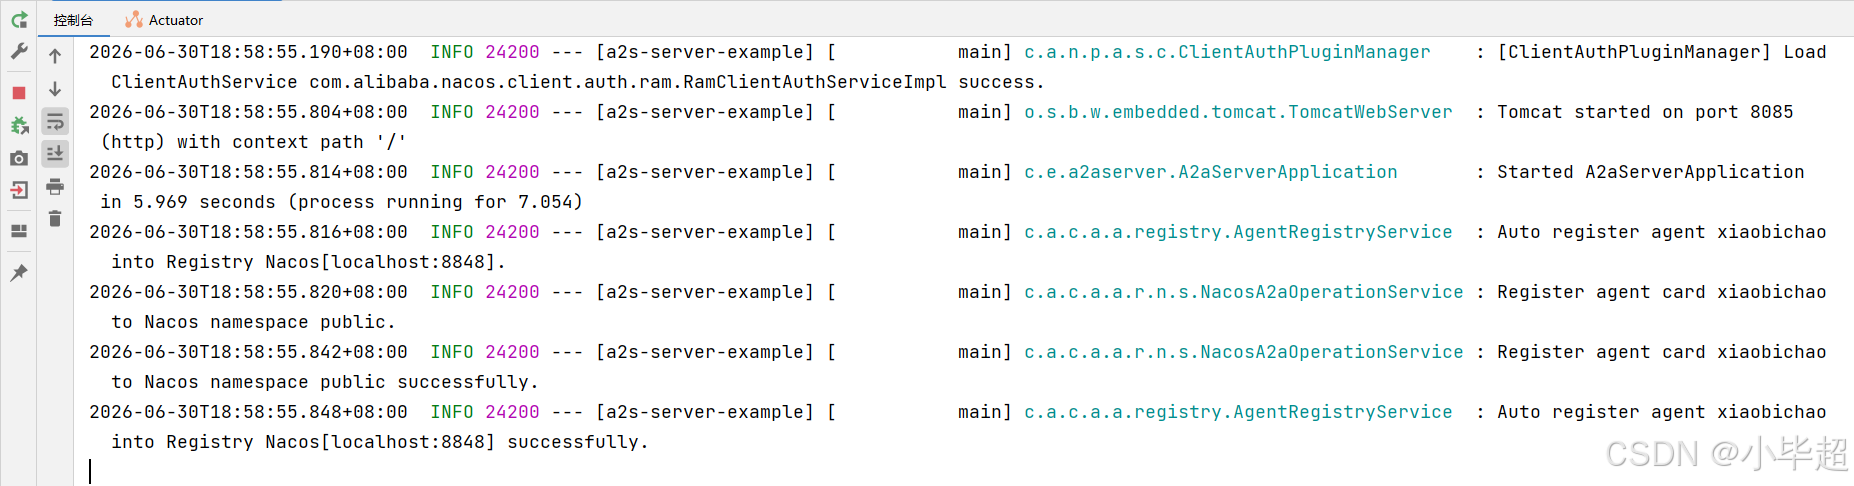Click the down arrow console navigation icon

(x=55, y=89)
